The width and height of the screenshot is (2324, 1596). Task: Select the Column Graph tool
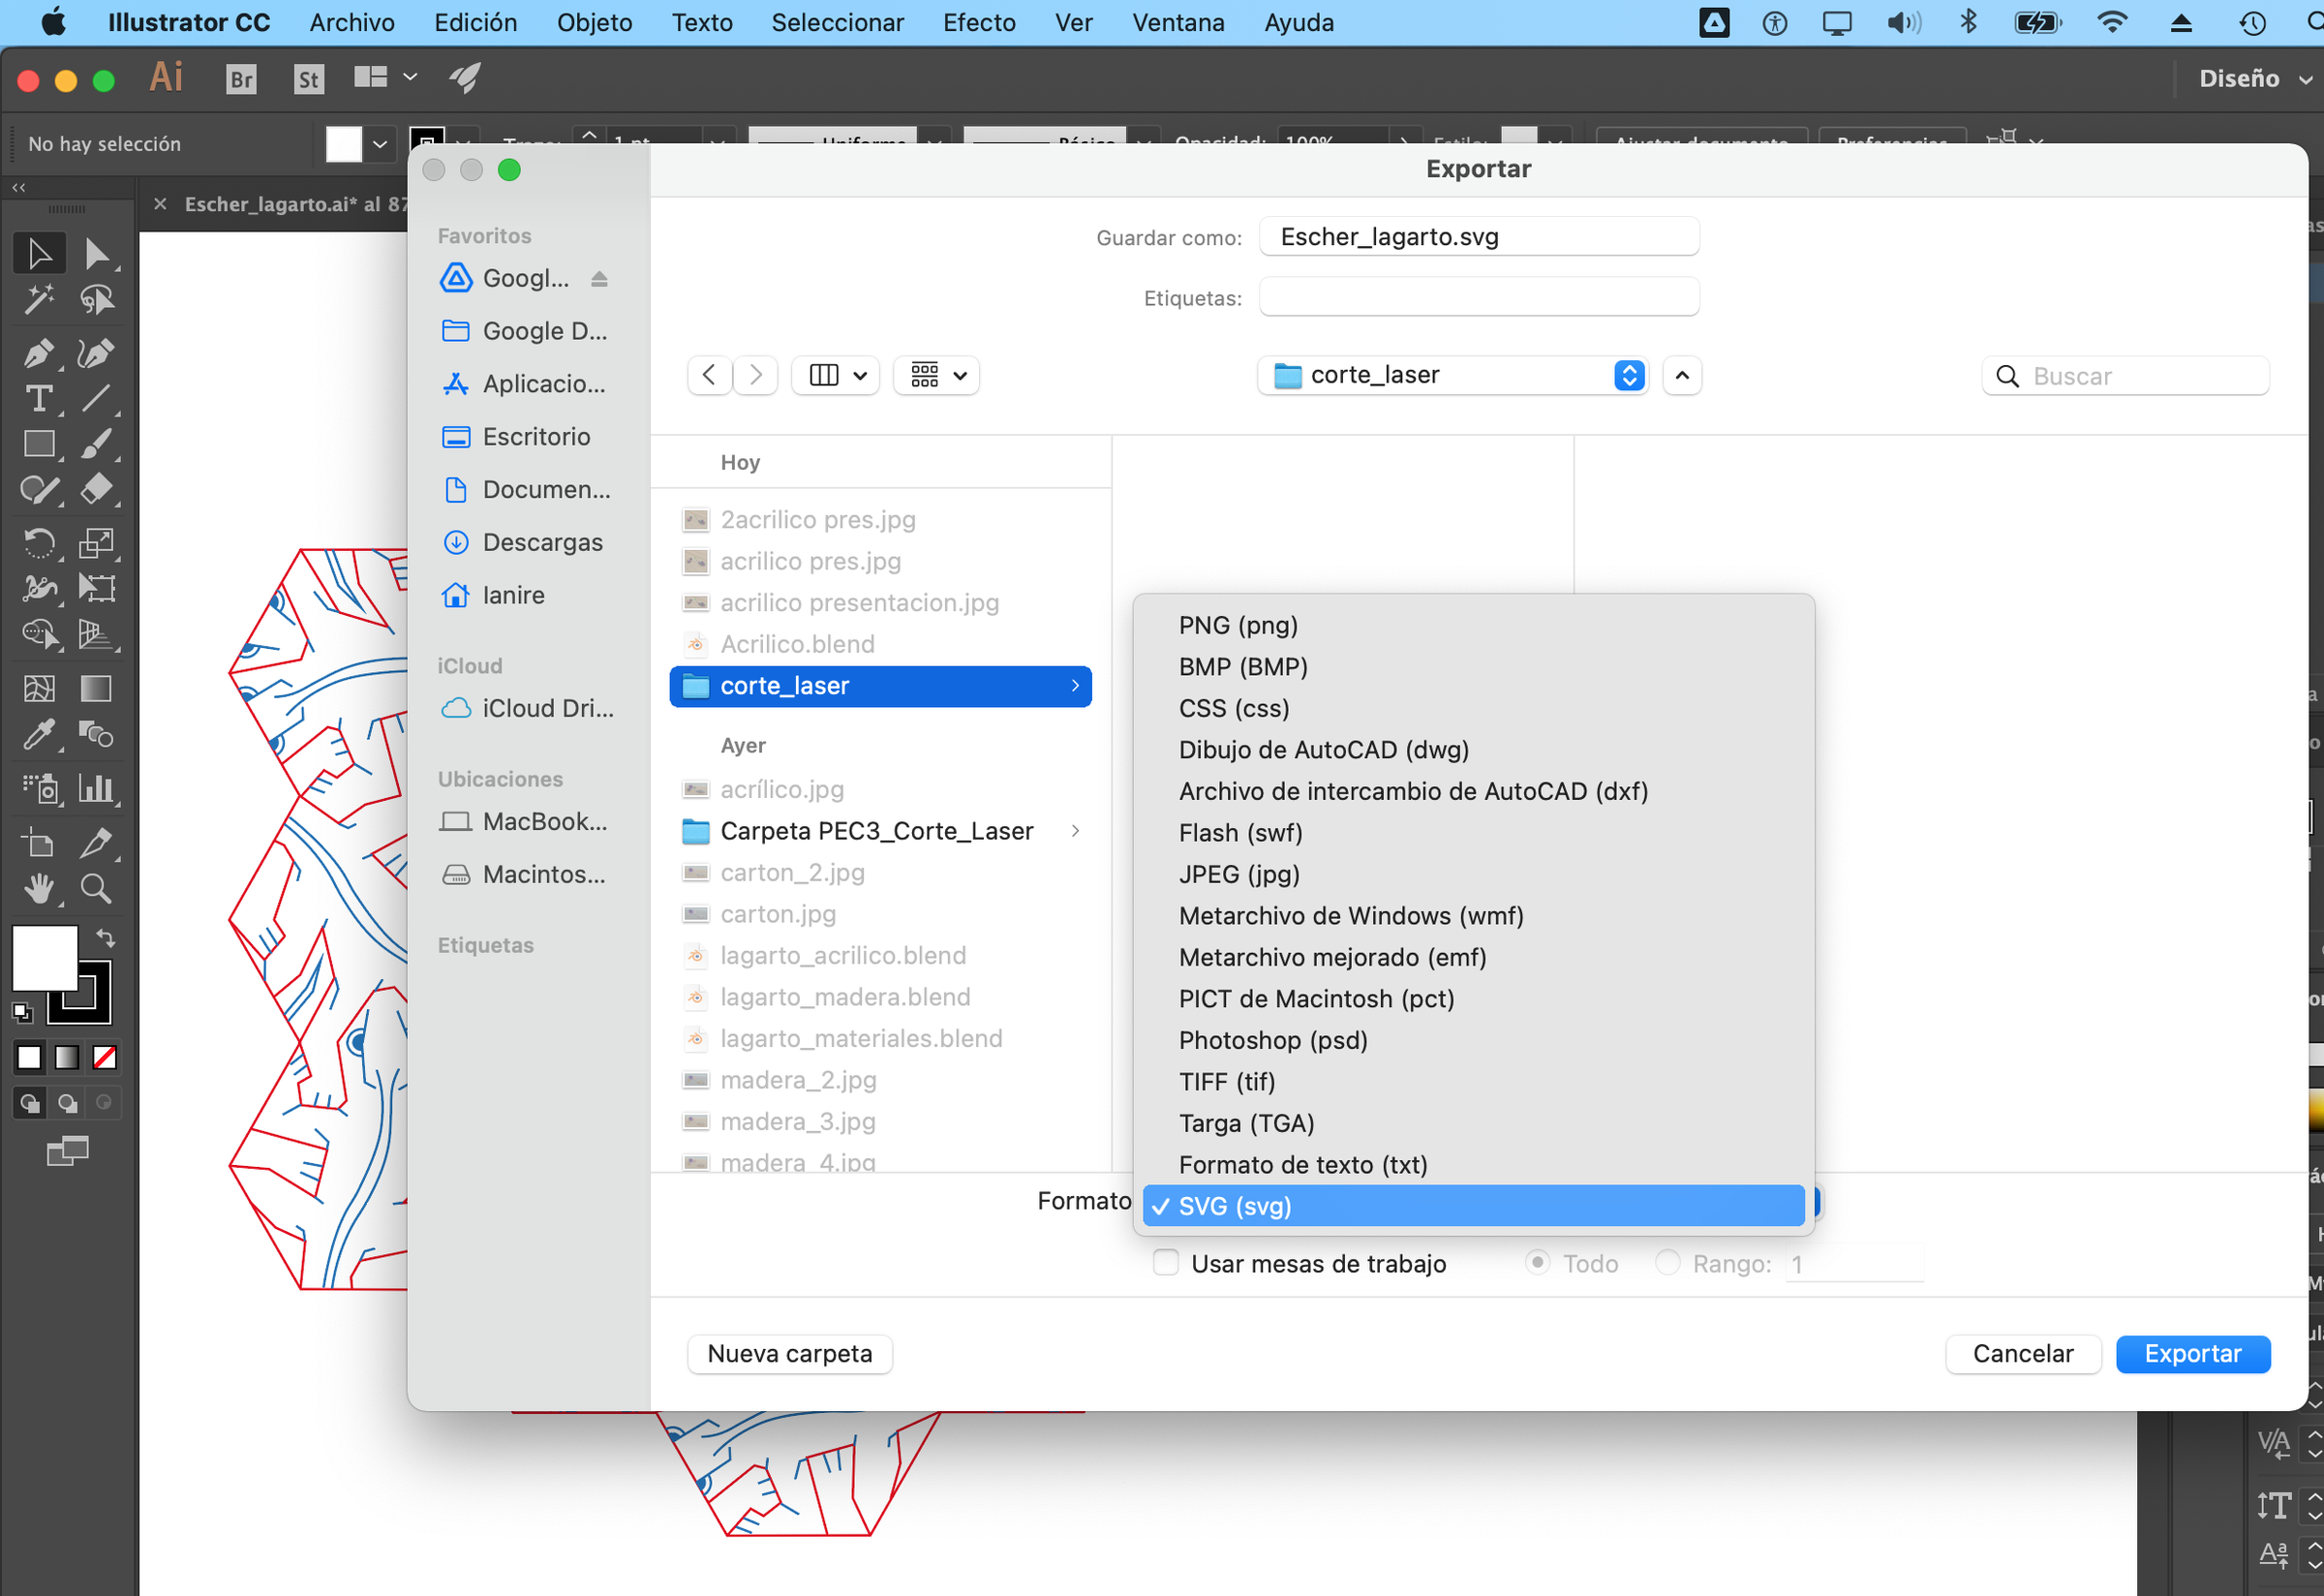coord(97,789)
